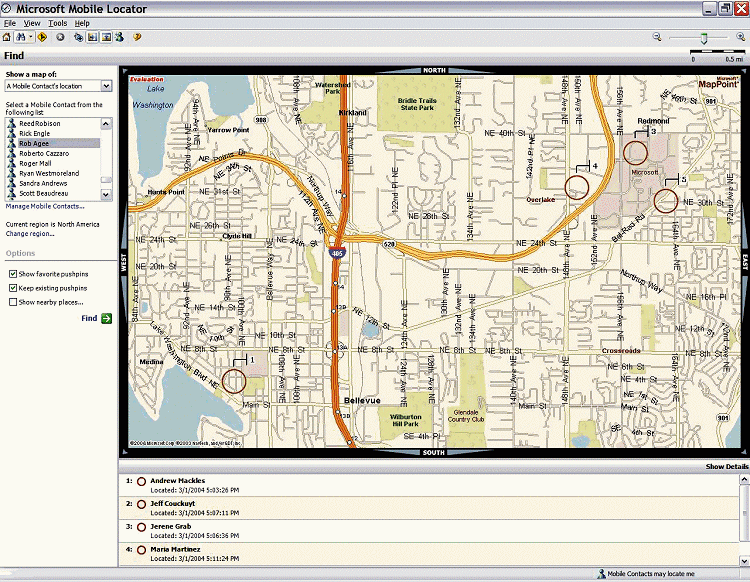This screenshot has height=582, width=750.
Task: Toggle Show favorite pushpins checkbox
Action: pos(13,274)
